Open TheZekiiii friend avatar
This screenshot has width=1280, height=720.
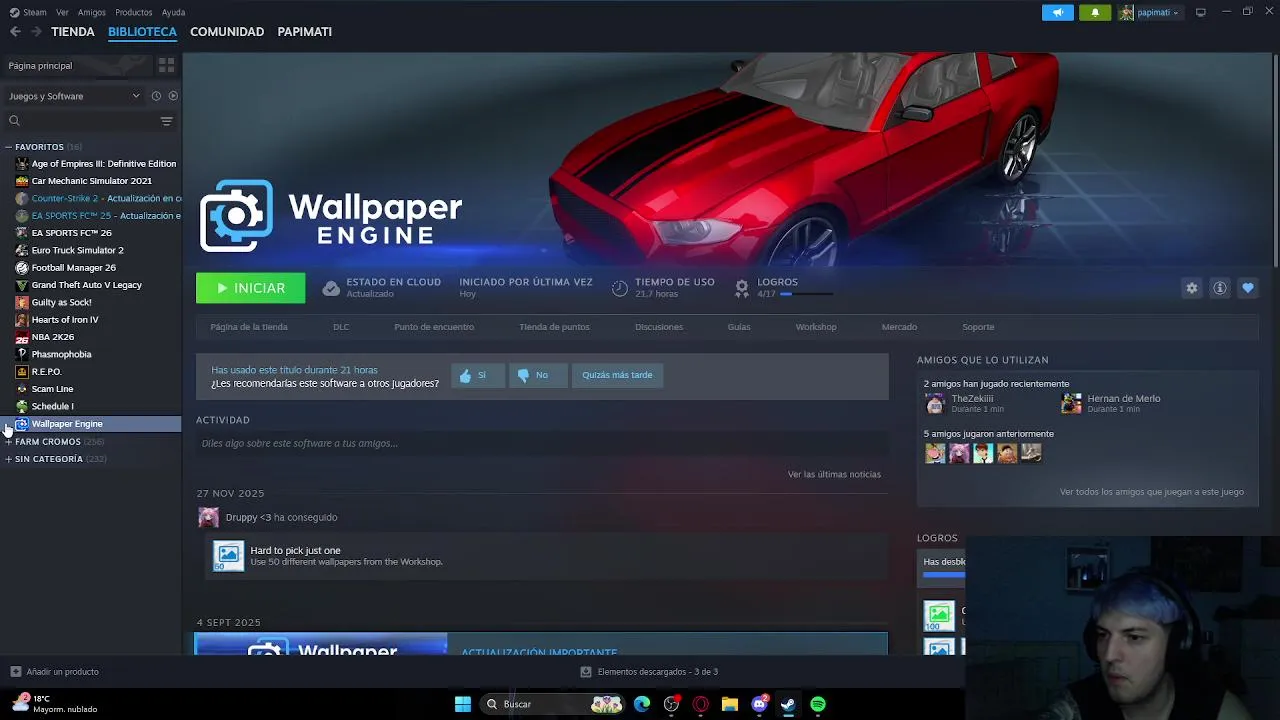[935, 404]
